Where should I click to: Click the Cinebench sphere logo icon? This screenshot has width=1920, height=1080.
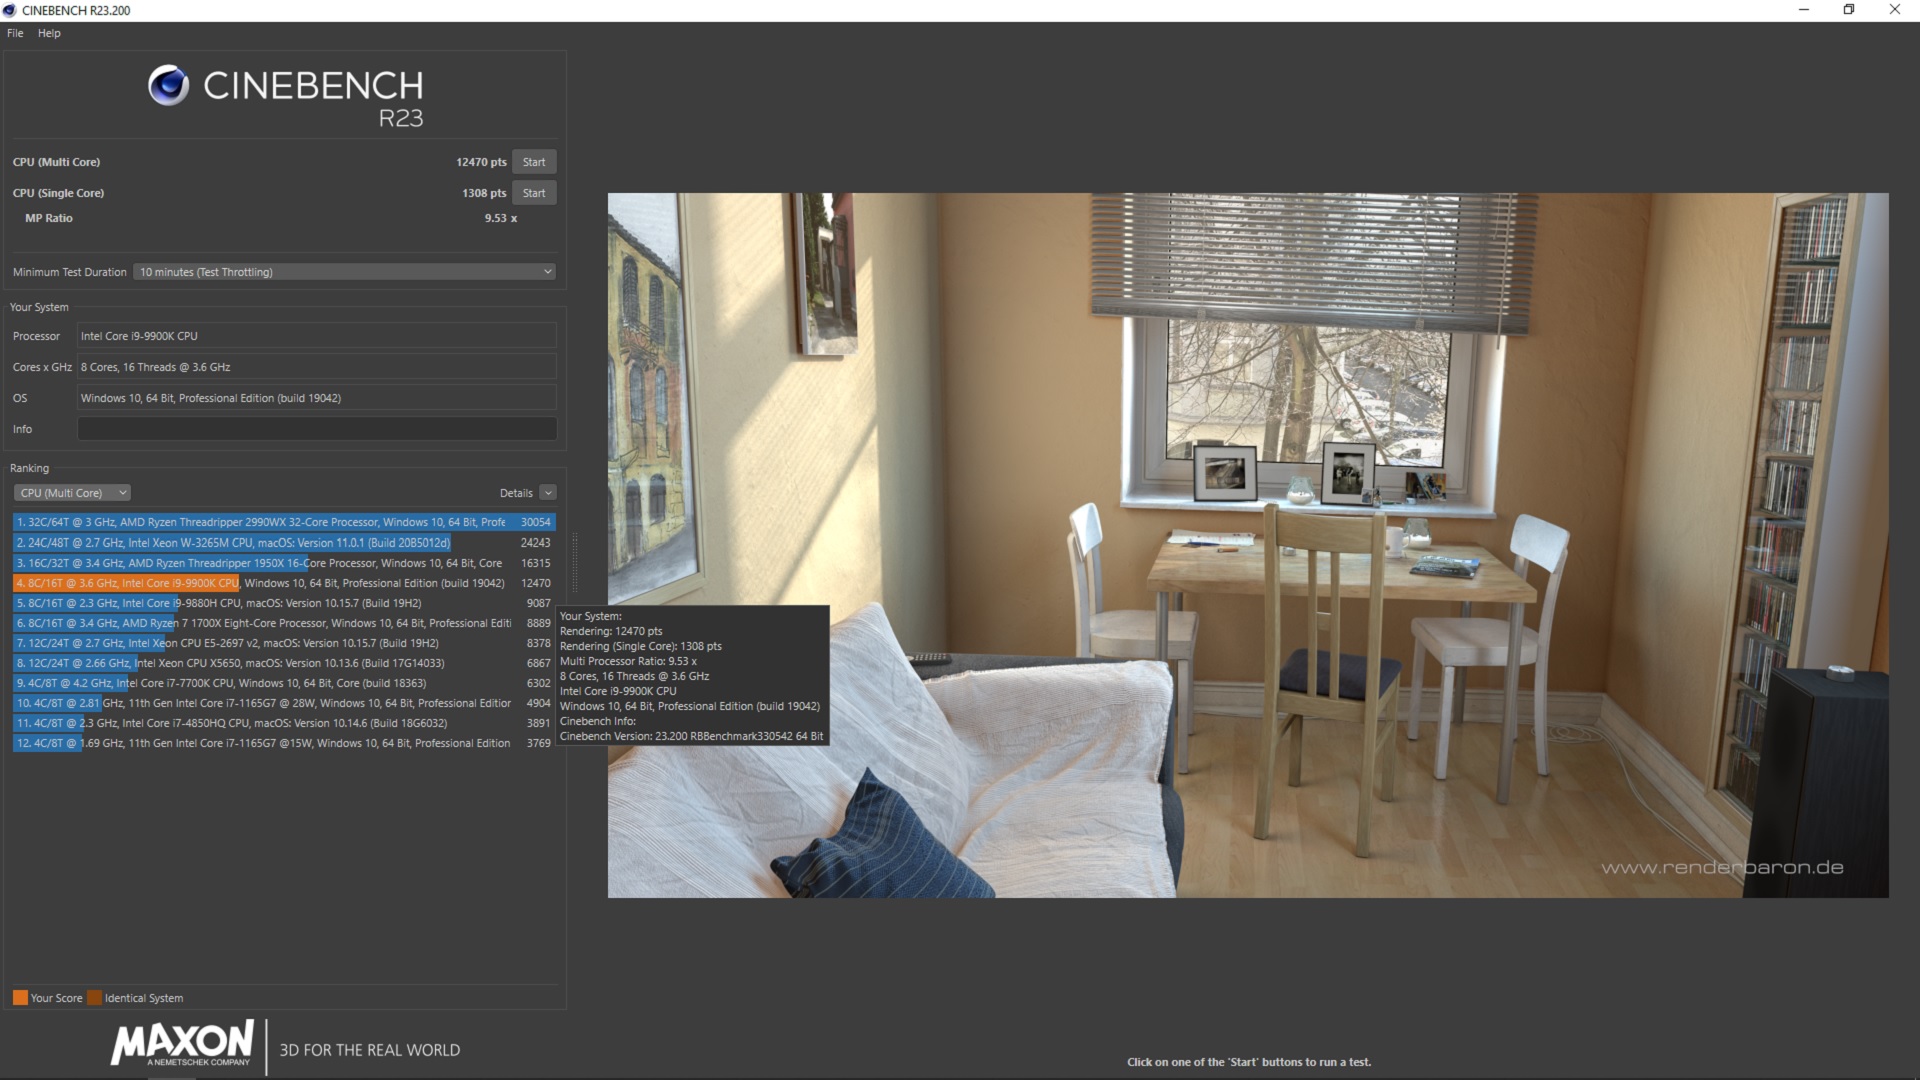point(168,86)
